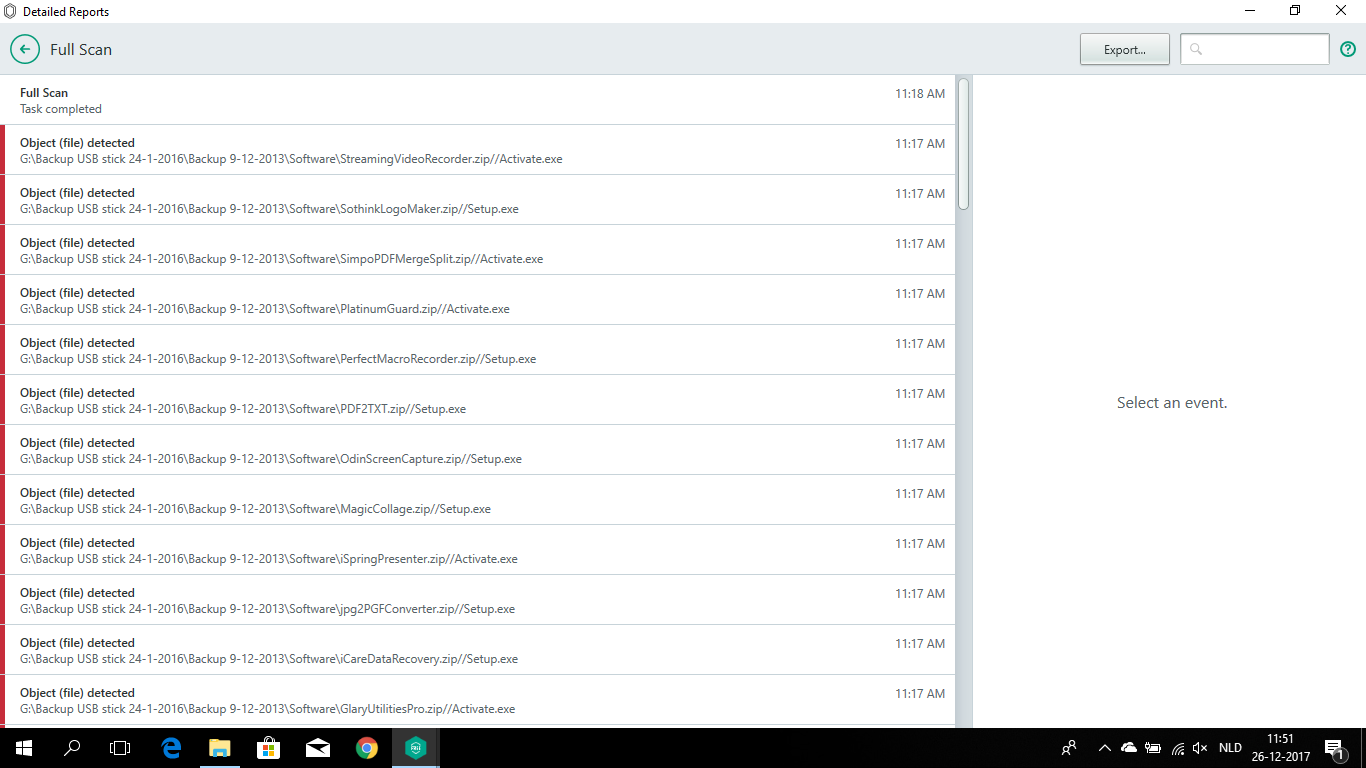The image size is (1366, 768).
Task: Focus the report search field
Action: 1255,49
